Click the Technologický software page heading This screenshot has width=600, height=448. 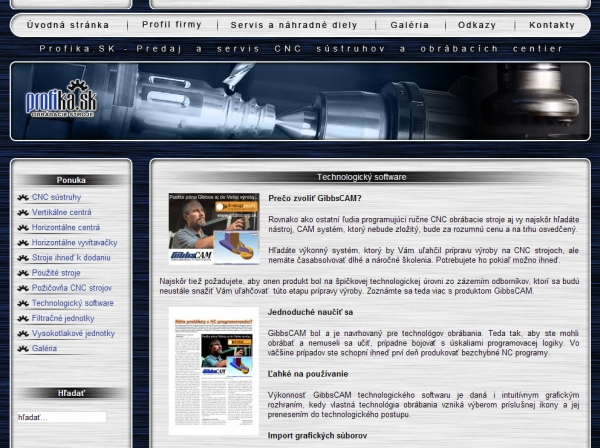(361, 177)
